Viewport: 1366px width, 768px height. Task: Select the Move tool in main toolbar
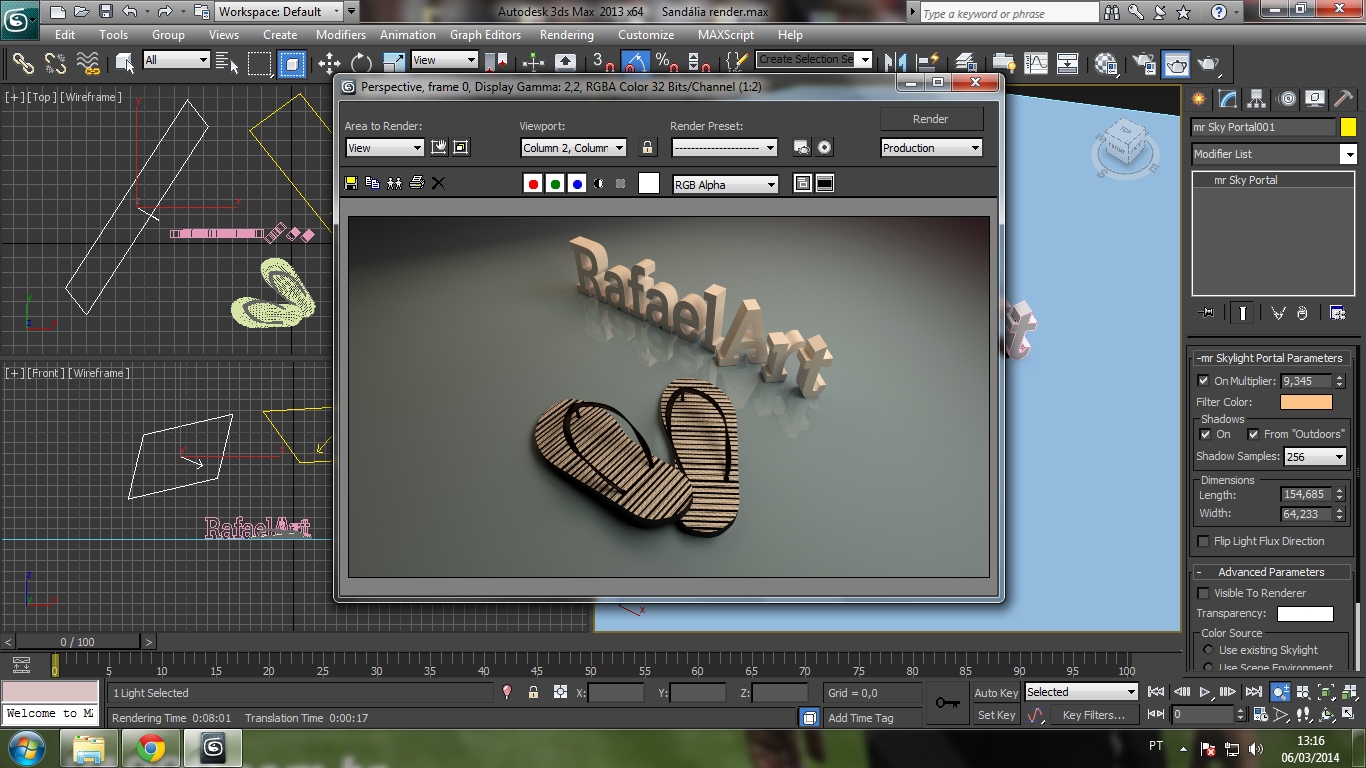(329, 63)
